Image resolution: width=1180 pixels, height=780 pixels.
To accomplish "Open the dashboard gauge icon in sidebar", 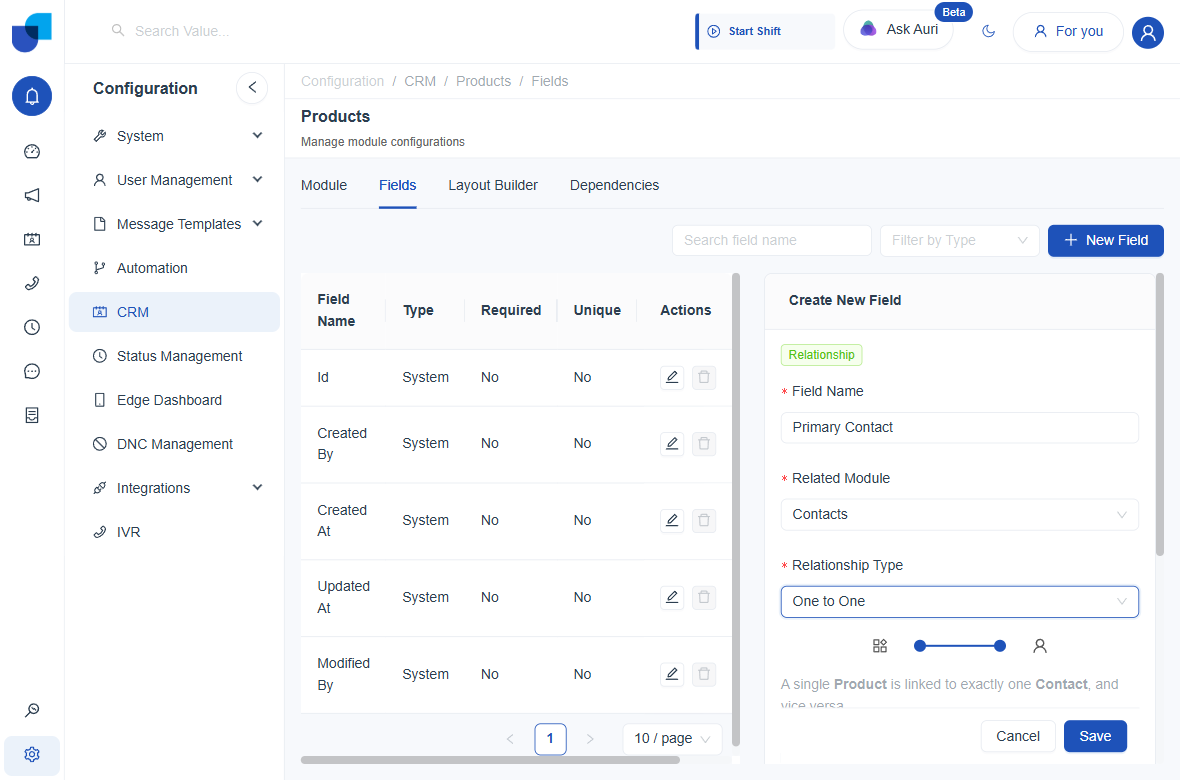I will (32, 151).
